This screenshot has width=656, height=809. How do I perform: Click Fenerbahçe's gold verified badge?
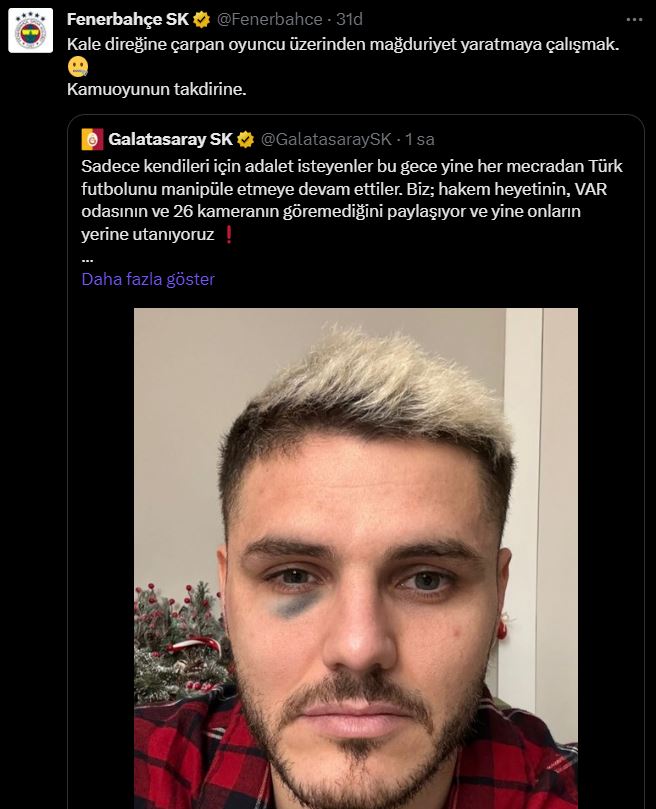coord(201,20)
